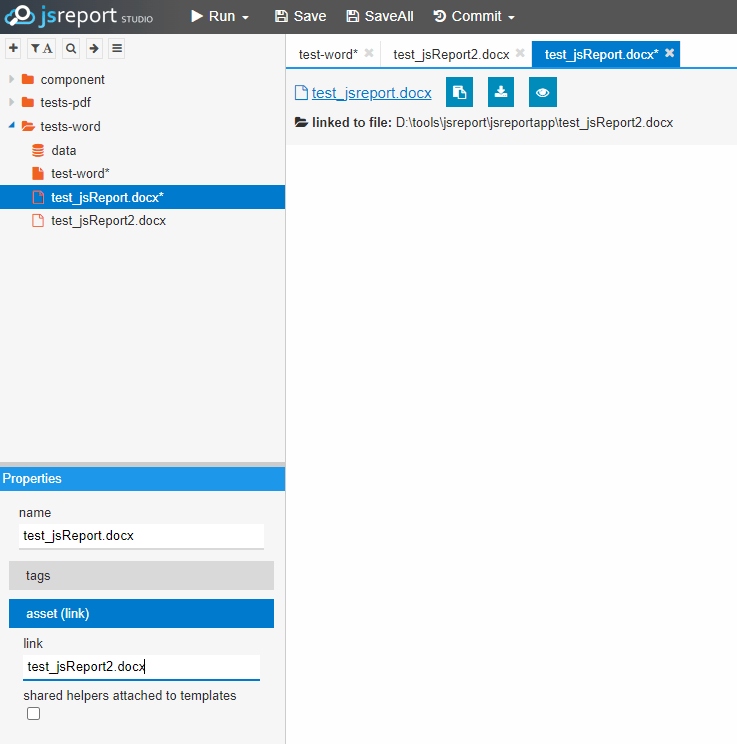Click the Properties panel header

pyautogui.click(x=142, y=478)
